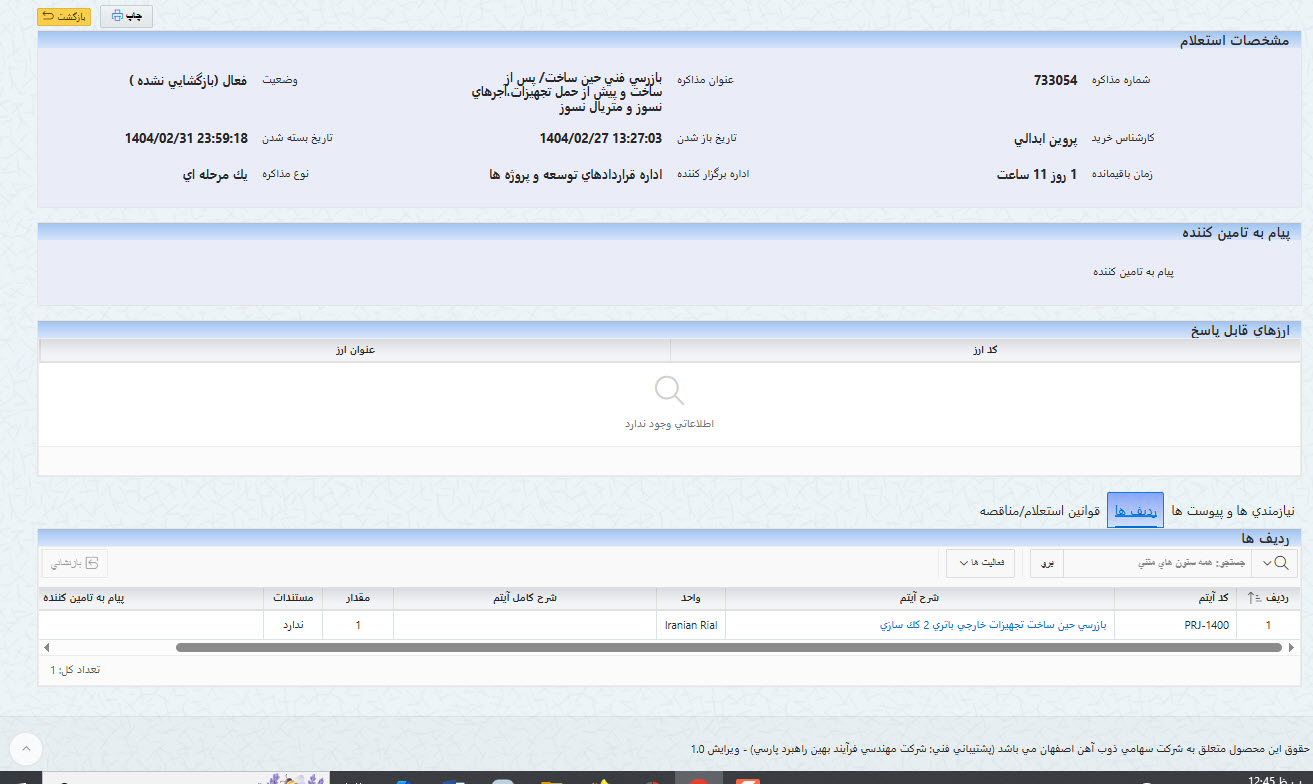Screen dimensions: 1313x784
Task: Open the قوانین استعلام/مناقصه tab
Action: 1040,511
